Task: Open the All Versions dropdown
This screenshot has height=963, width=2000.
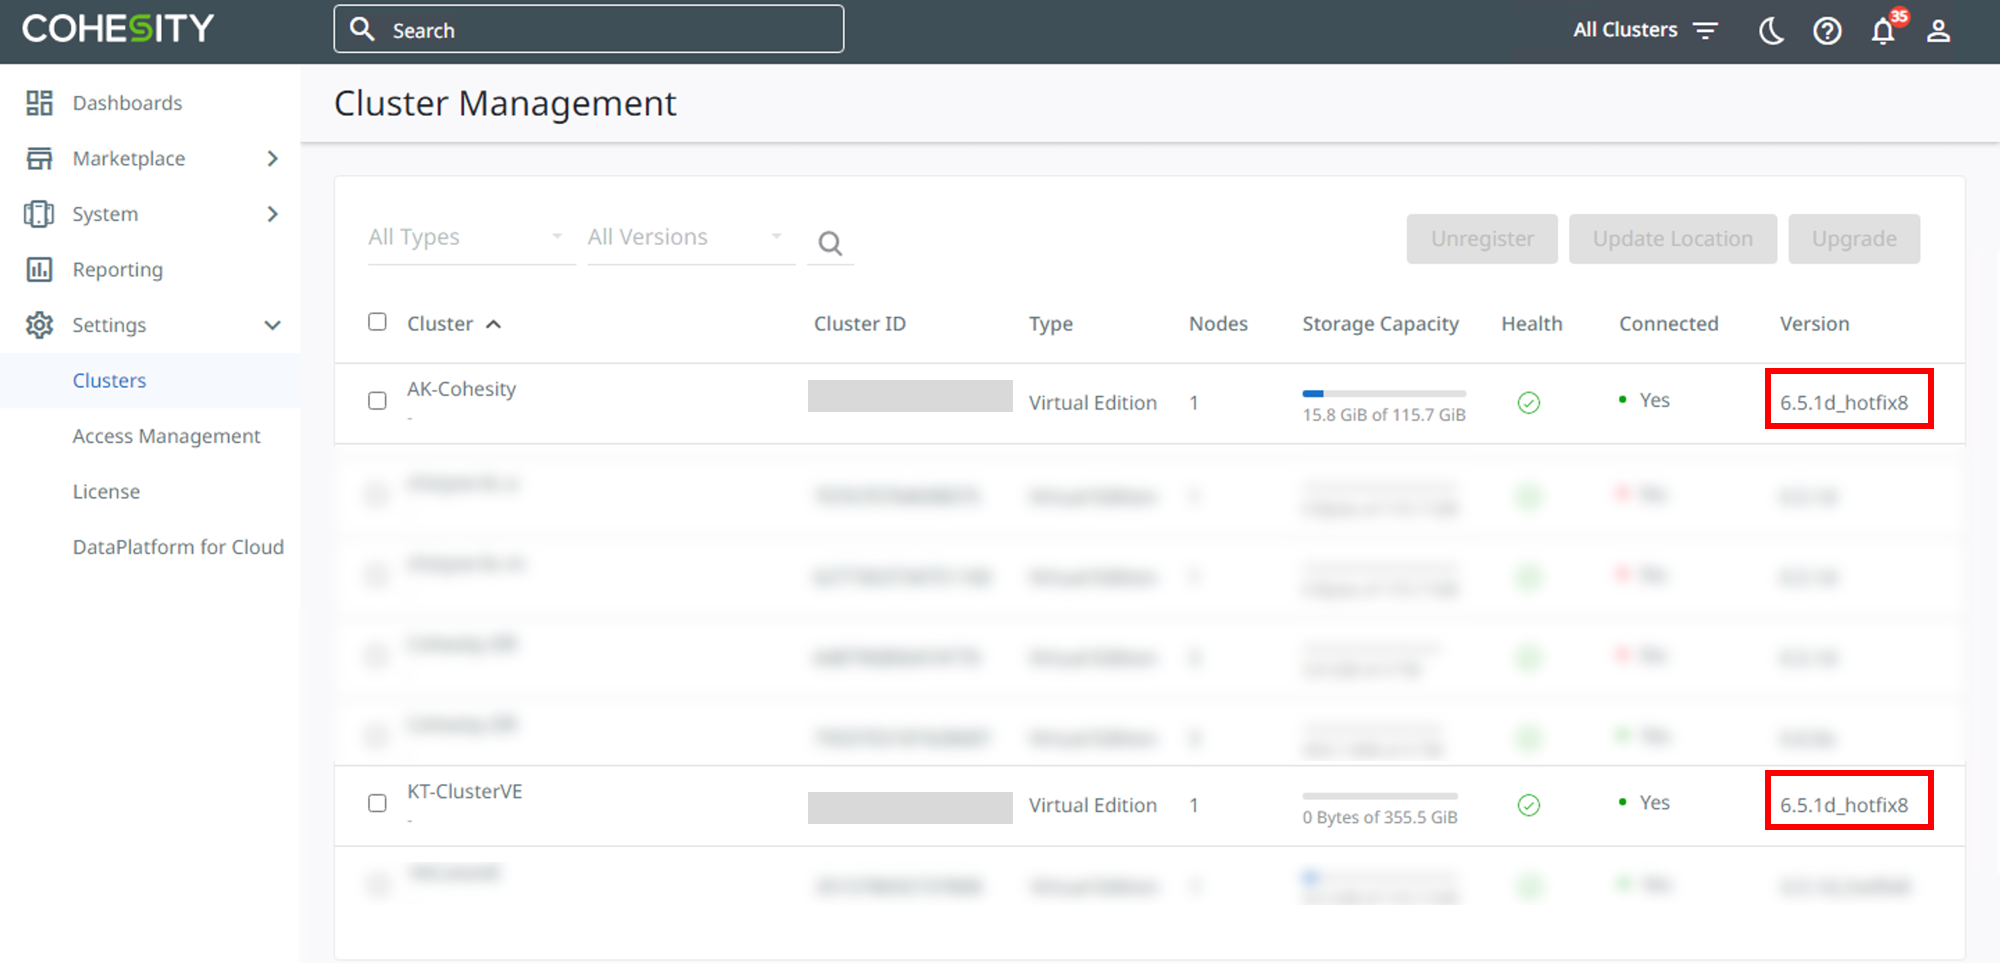Action: click(690, 238)
